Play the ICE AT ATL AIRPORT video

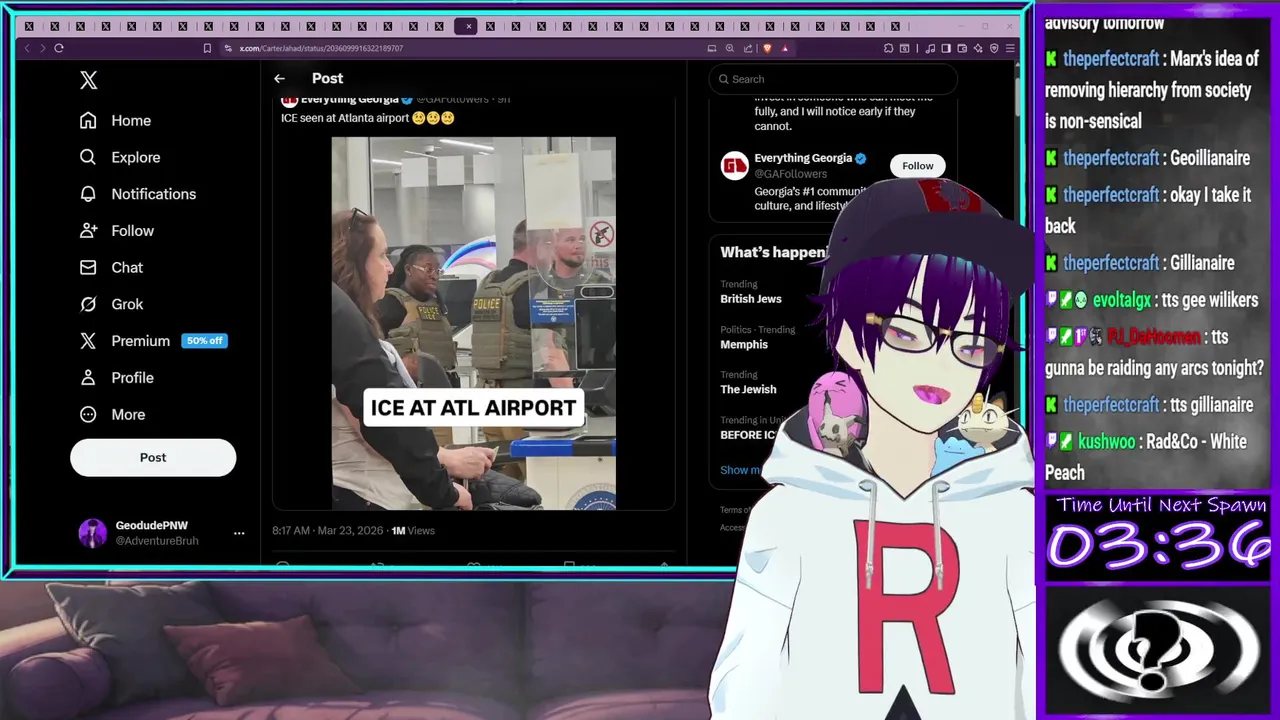473,323
